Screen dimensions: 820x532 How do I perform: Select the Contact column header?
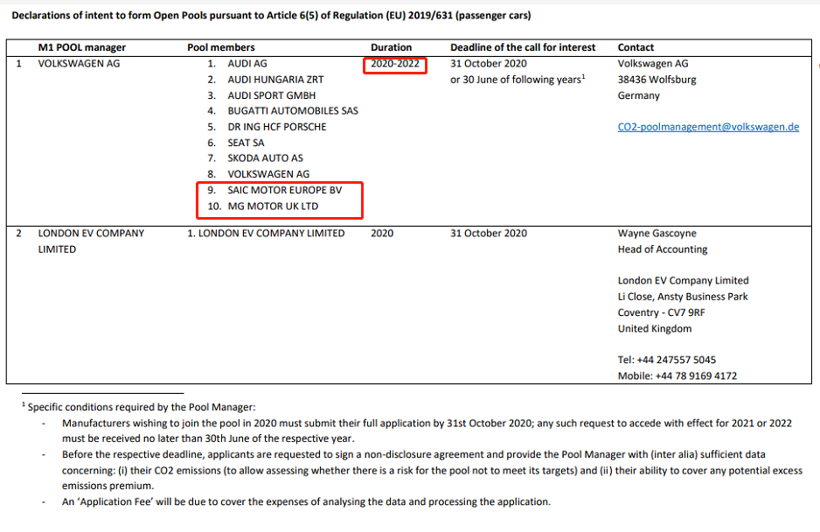click(x=636, y=47)
